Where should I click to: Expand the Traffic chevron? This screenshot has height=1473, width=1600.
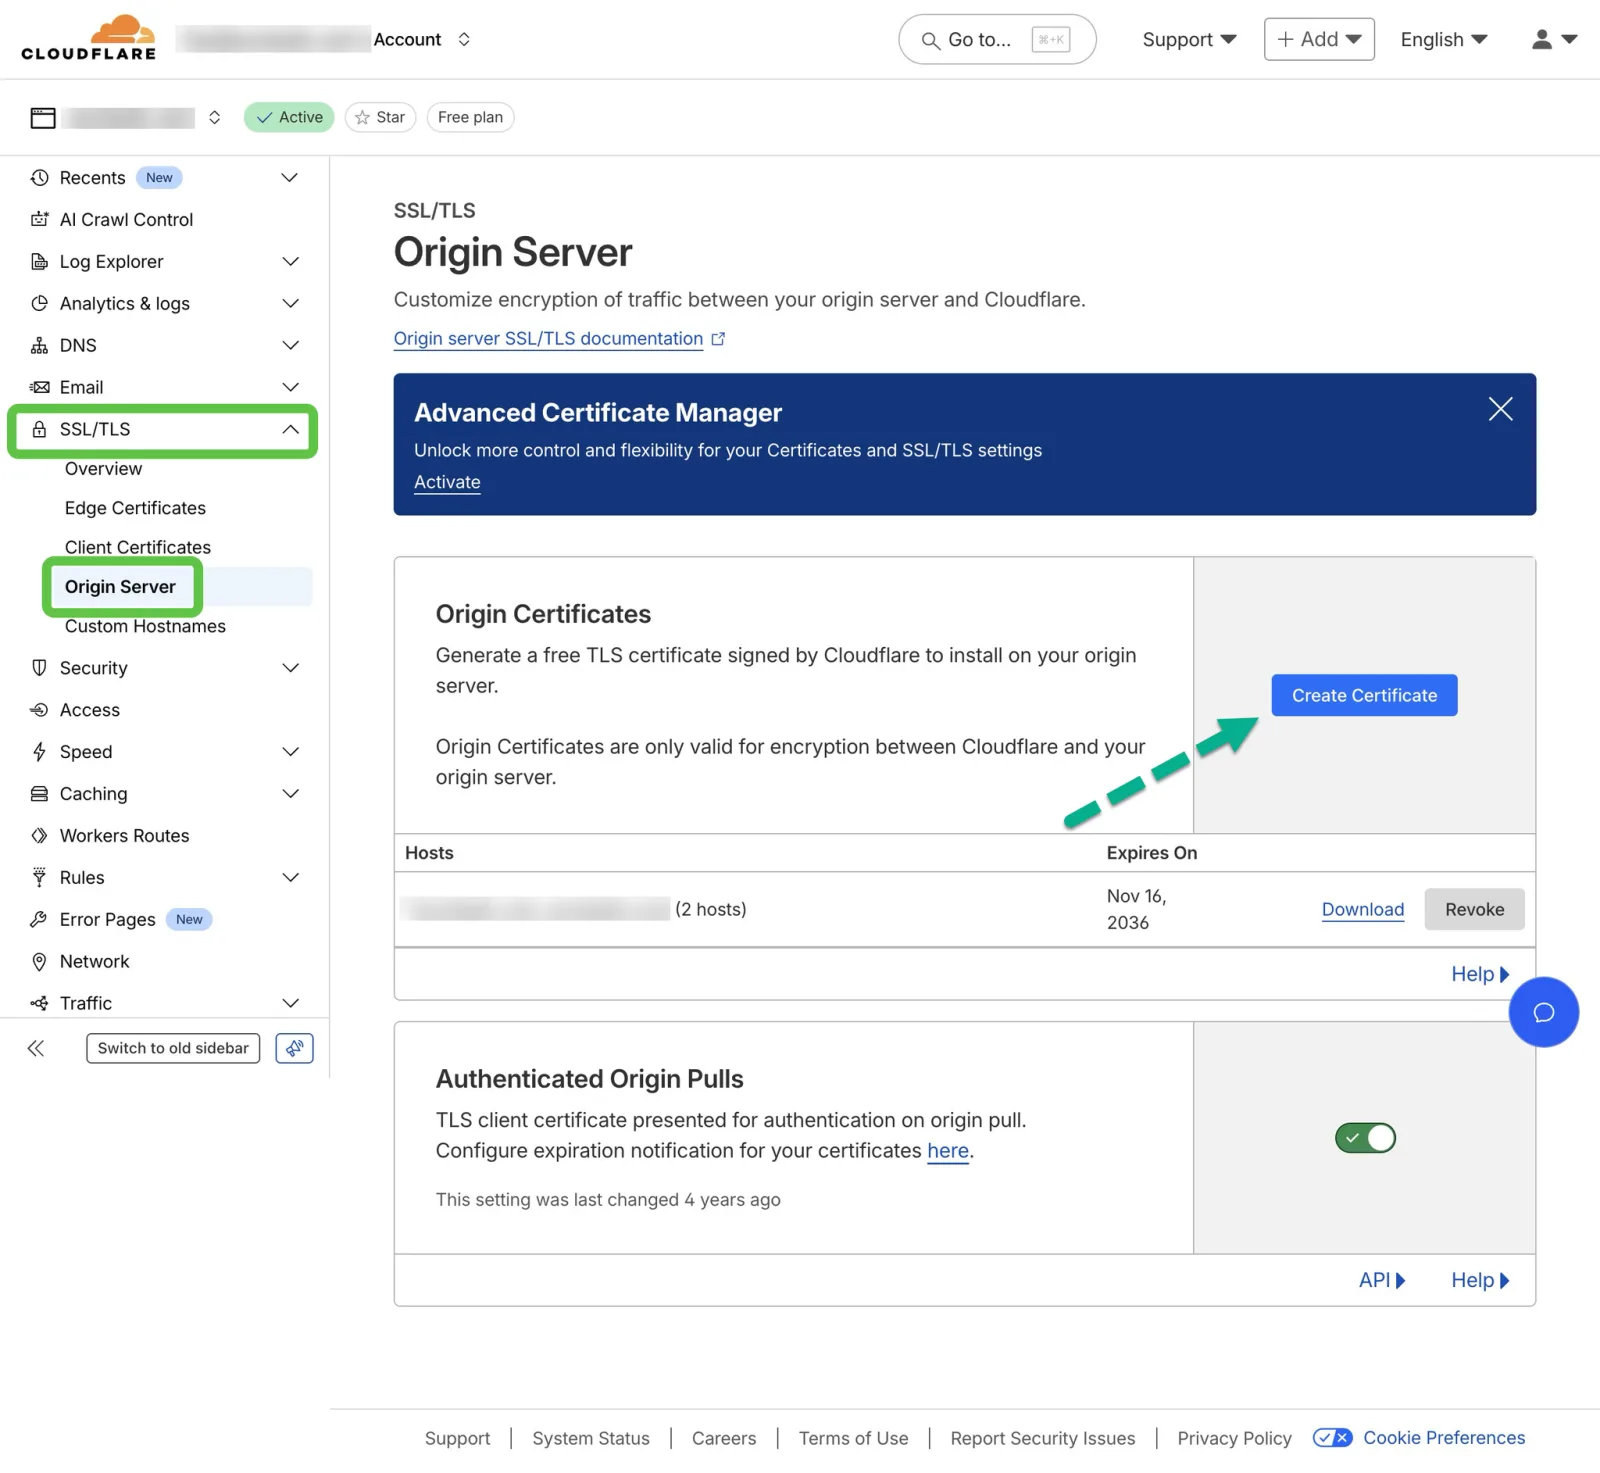[290, 1003]
